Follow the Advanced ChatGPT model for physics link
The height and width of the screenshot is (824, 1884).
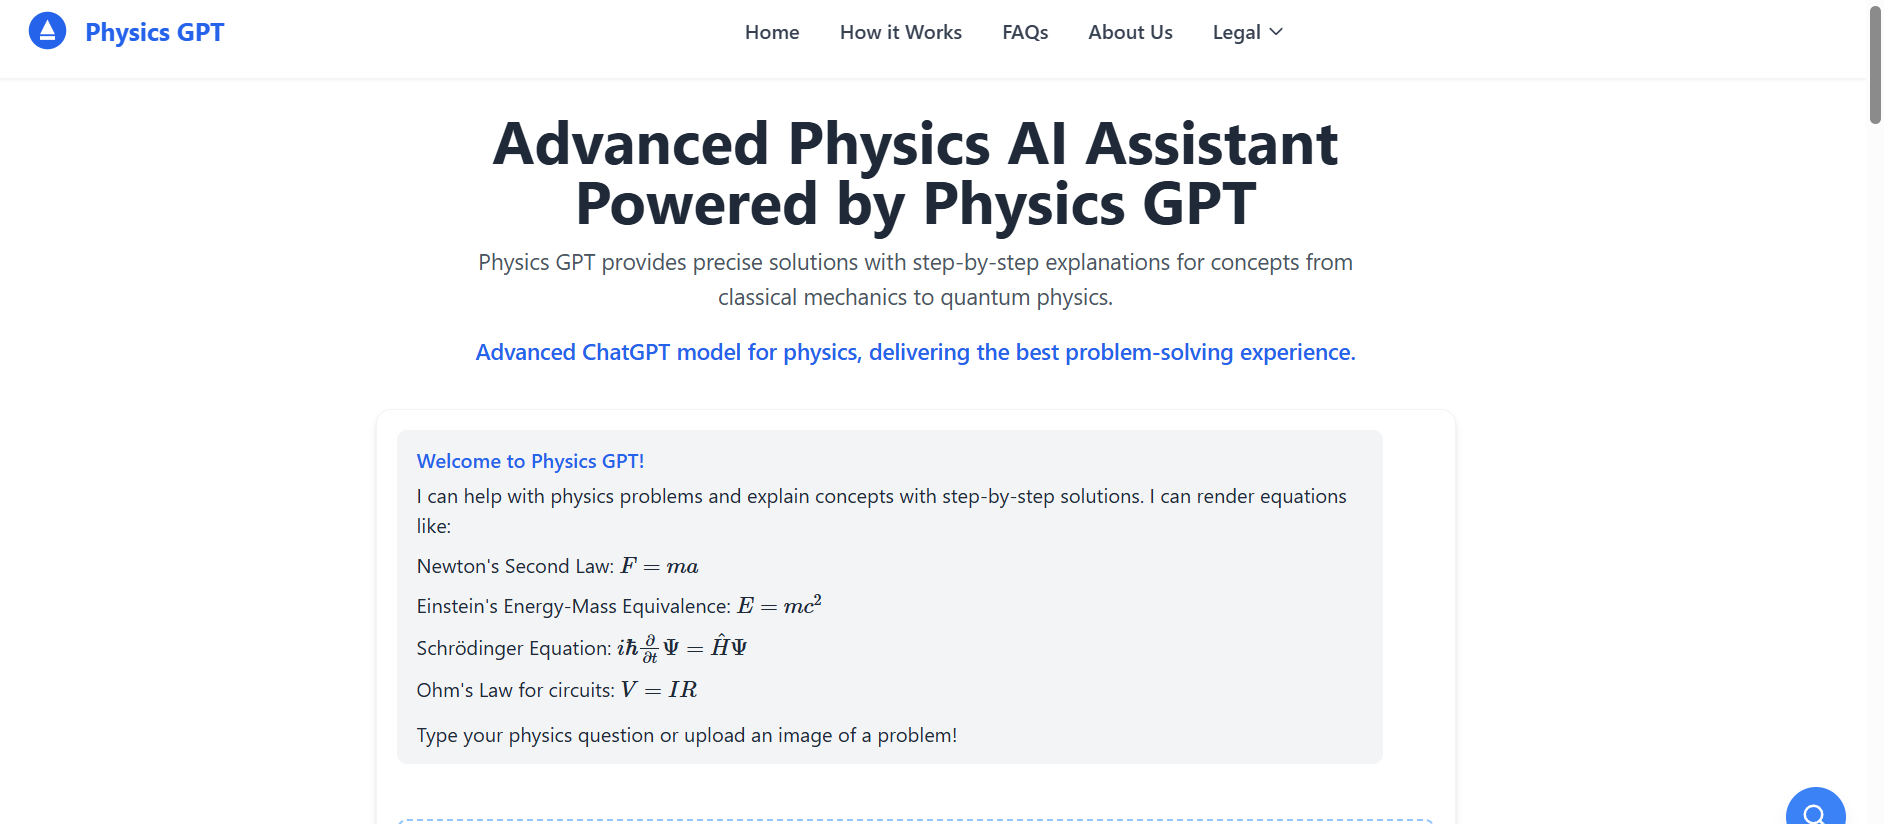(915, 352)
